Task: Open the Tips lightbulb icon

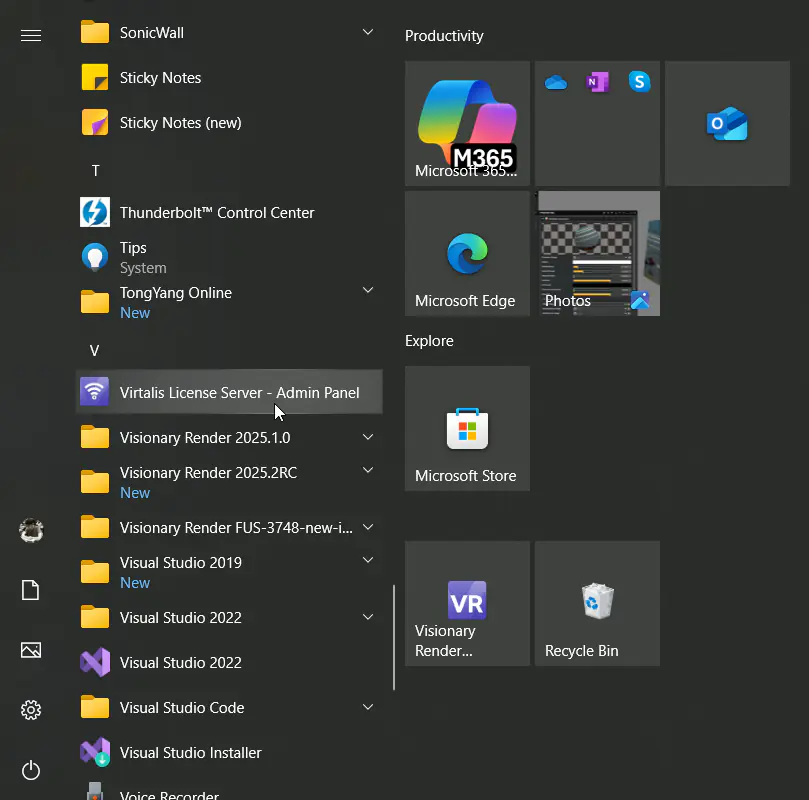Action: [95, 257]
